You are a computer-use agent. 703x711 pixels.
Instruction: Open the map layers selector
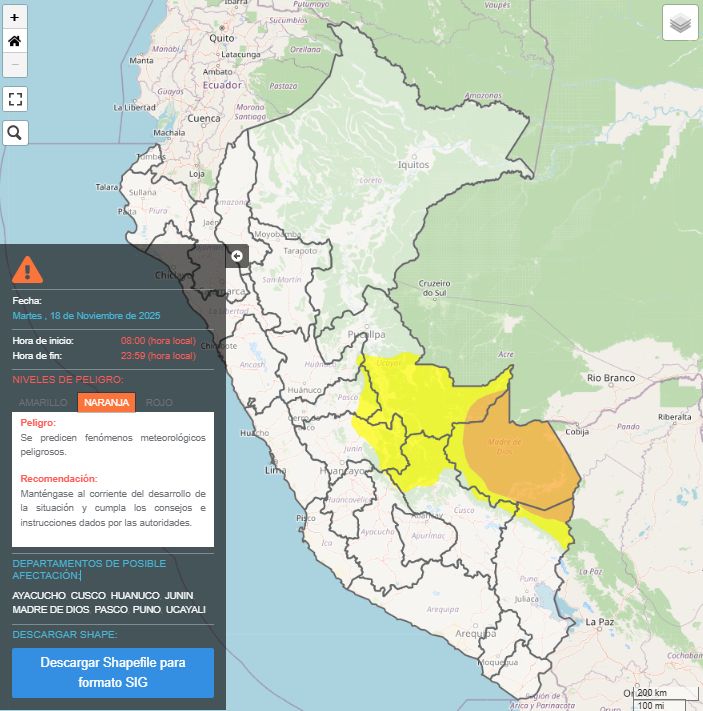[x=680, y=23]
